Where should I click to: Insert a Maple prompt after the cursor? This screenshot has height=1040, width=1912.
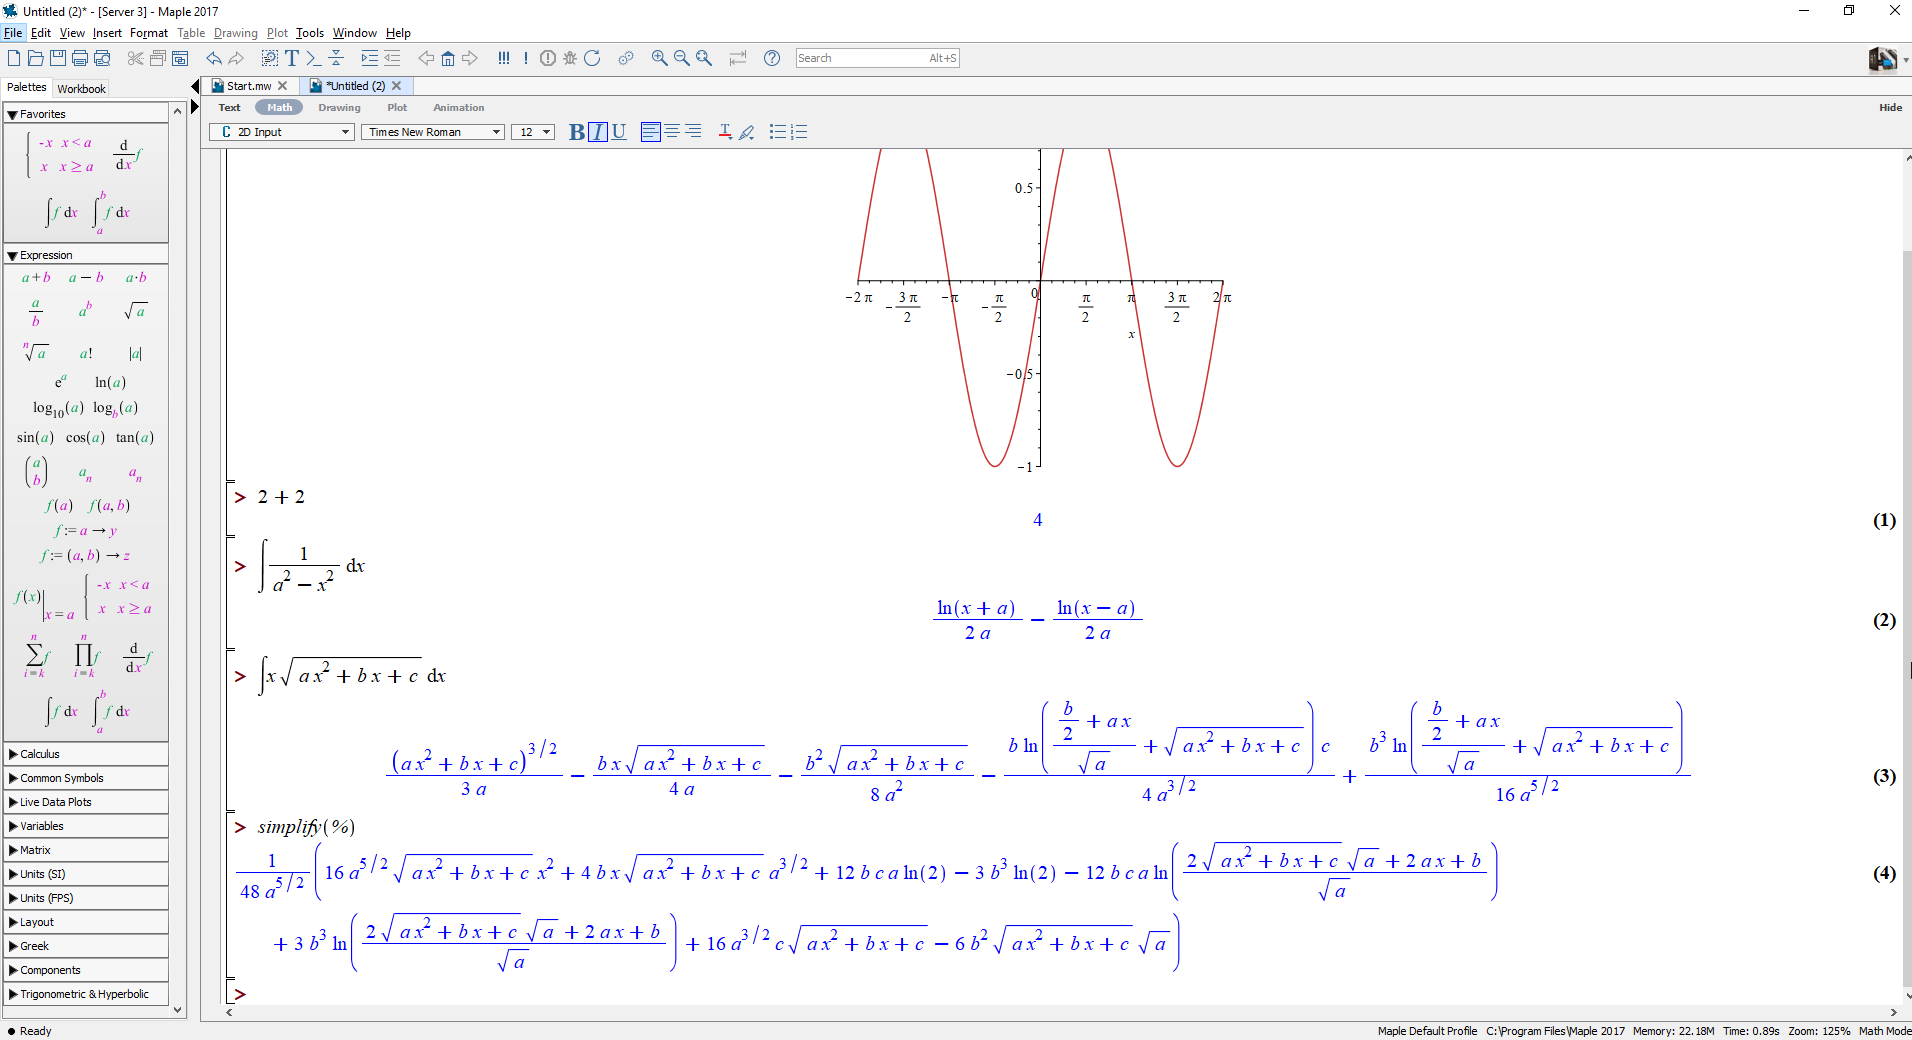(x=313, y=58)
